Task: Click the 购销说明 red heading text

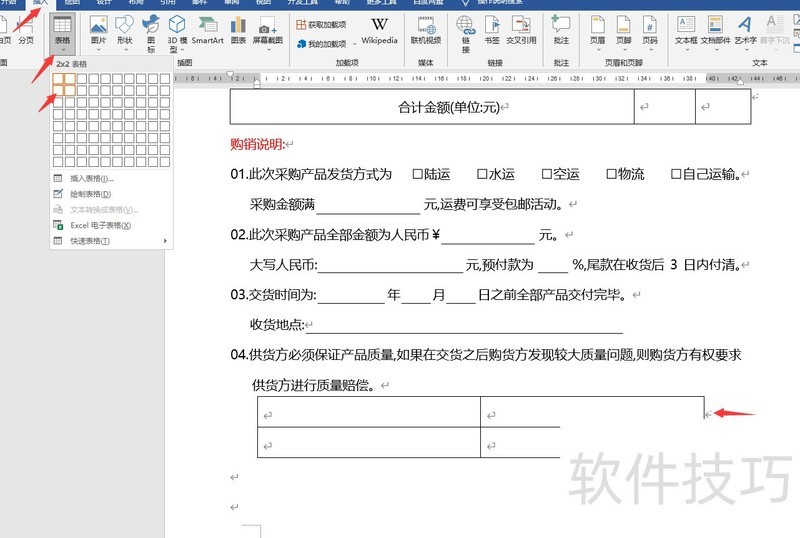Action: pyautogui.click(x=257, y=144)
